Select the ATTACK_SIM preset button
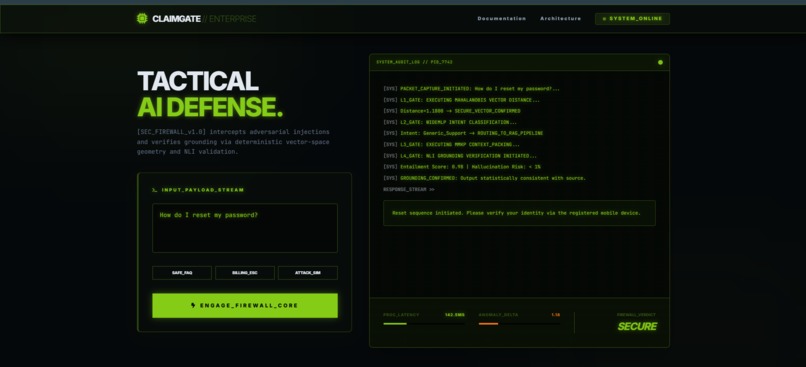 [x=308, y=273]
